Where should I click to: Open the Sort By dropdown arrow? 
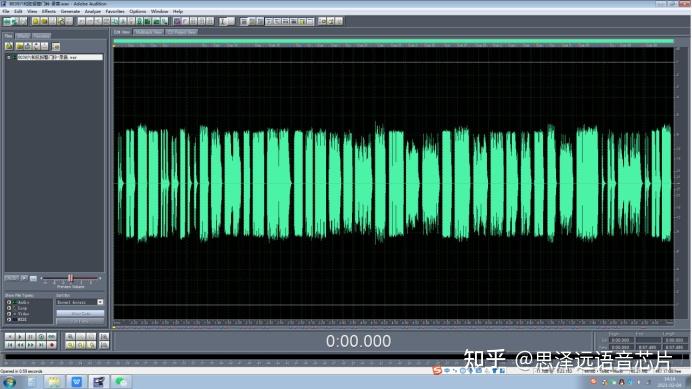tap(100, 302)
